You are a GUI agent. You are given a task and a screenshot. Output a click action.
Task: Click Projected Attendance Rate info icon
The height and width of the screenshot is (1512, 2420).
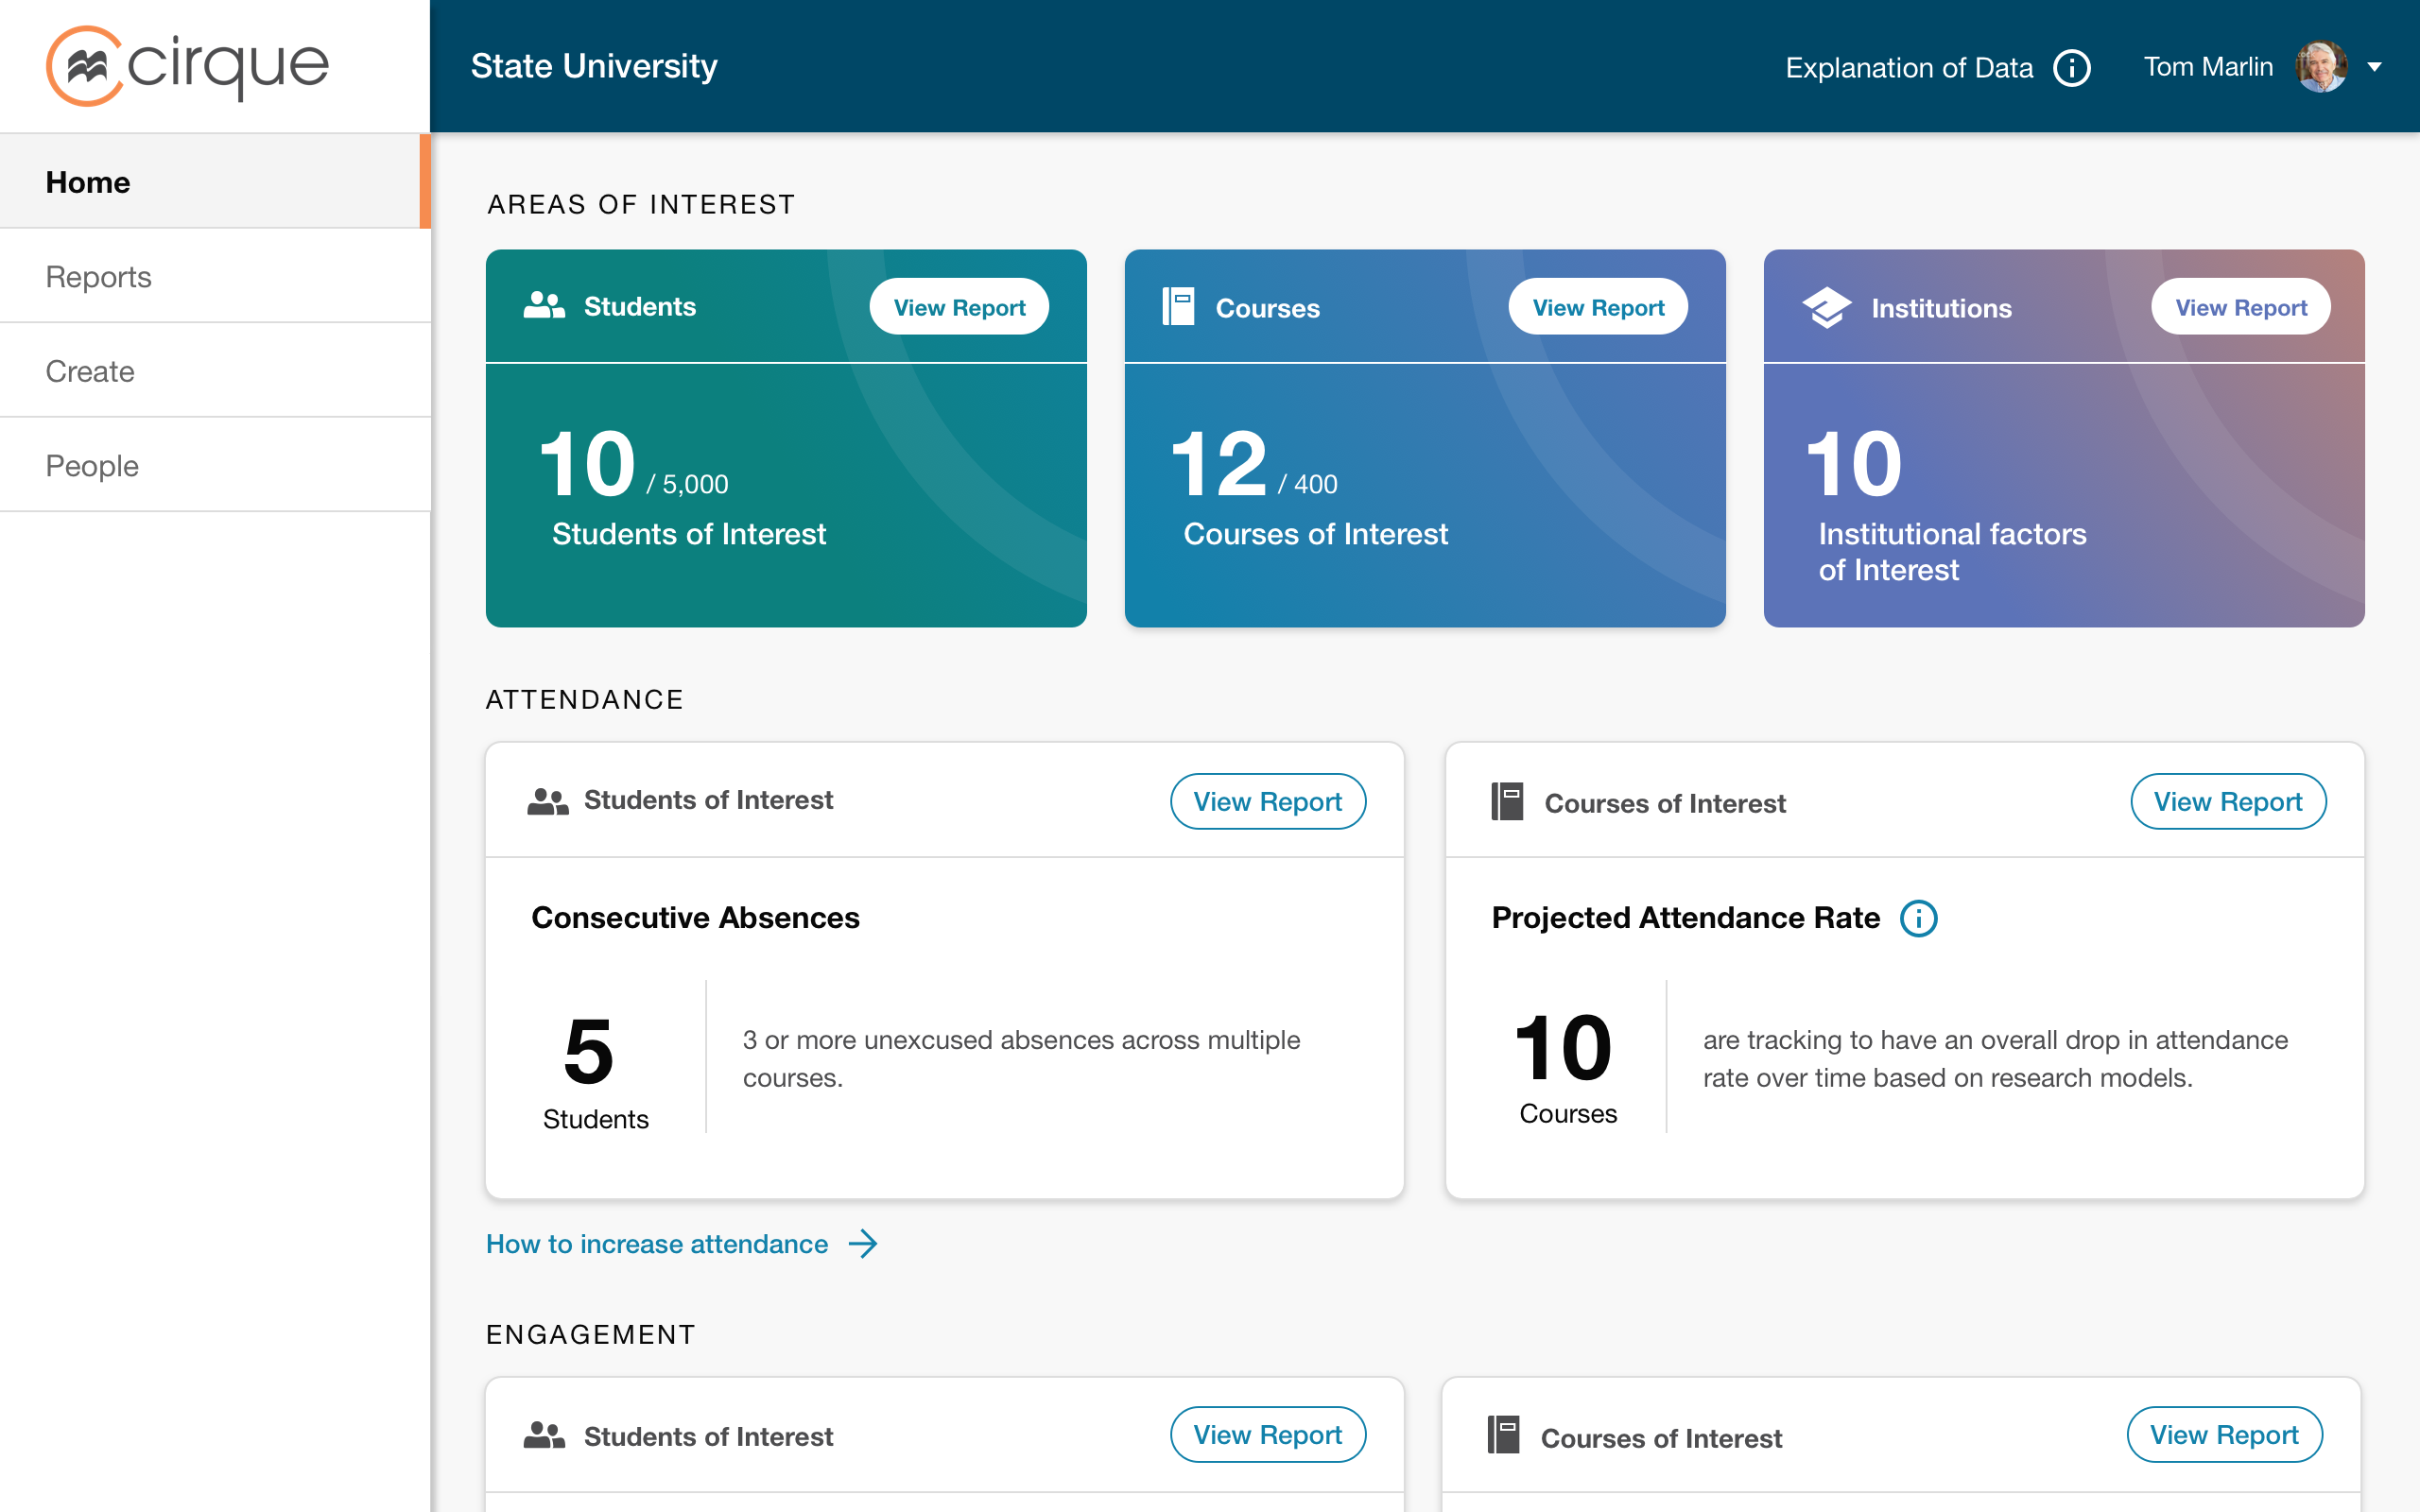[1918, 918]
